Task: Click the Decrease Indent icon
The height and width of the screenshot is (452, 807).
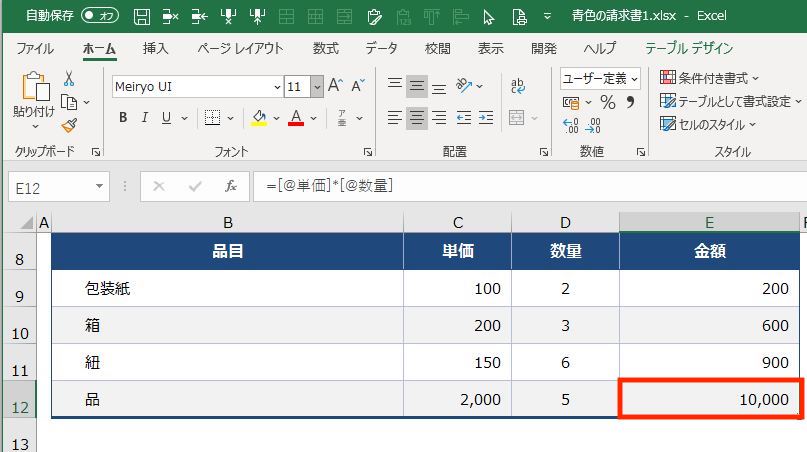Action: click(x=463, y=118)
